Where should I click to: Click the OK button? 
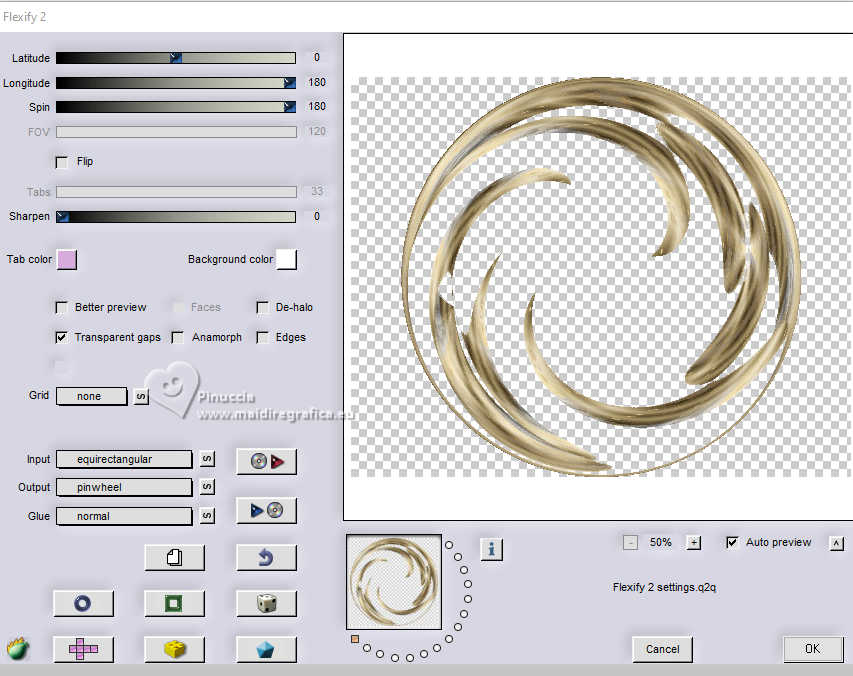pyautogui.click(x=813, y=648)
